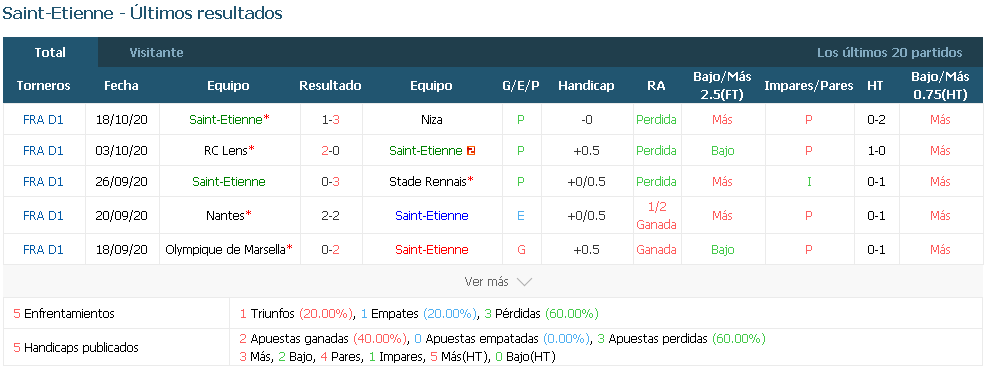Switch to the Visitante tab
986x380 pixels.
tap(157, 53)
